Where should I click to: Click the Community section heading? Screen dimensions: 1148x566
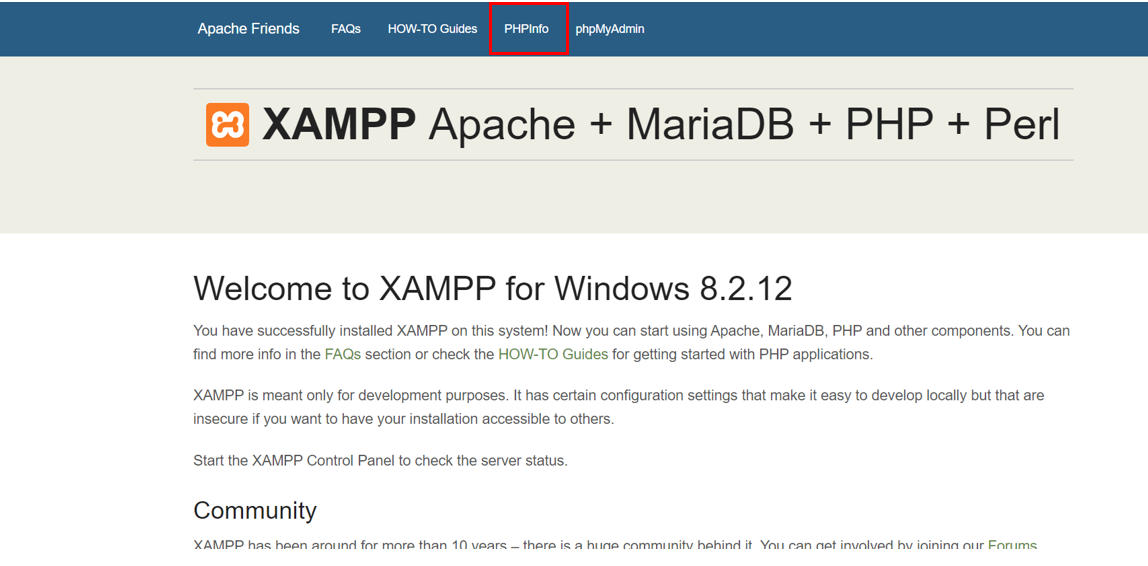pyautogui.click(x=255, y=510)
